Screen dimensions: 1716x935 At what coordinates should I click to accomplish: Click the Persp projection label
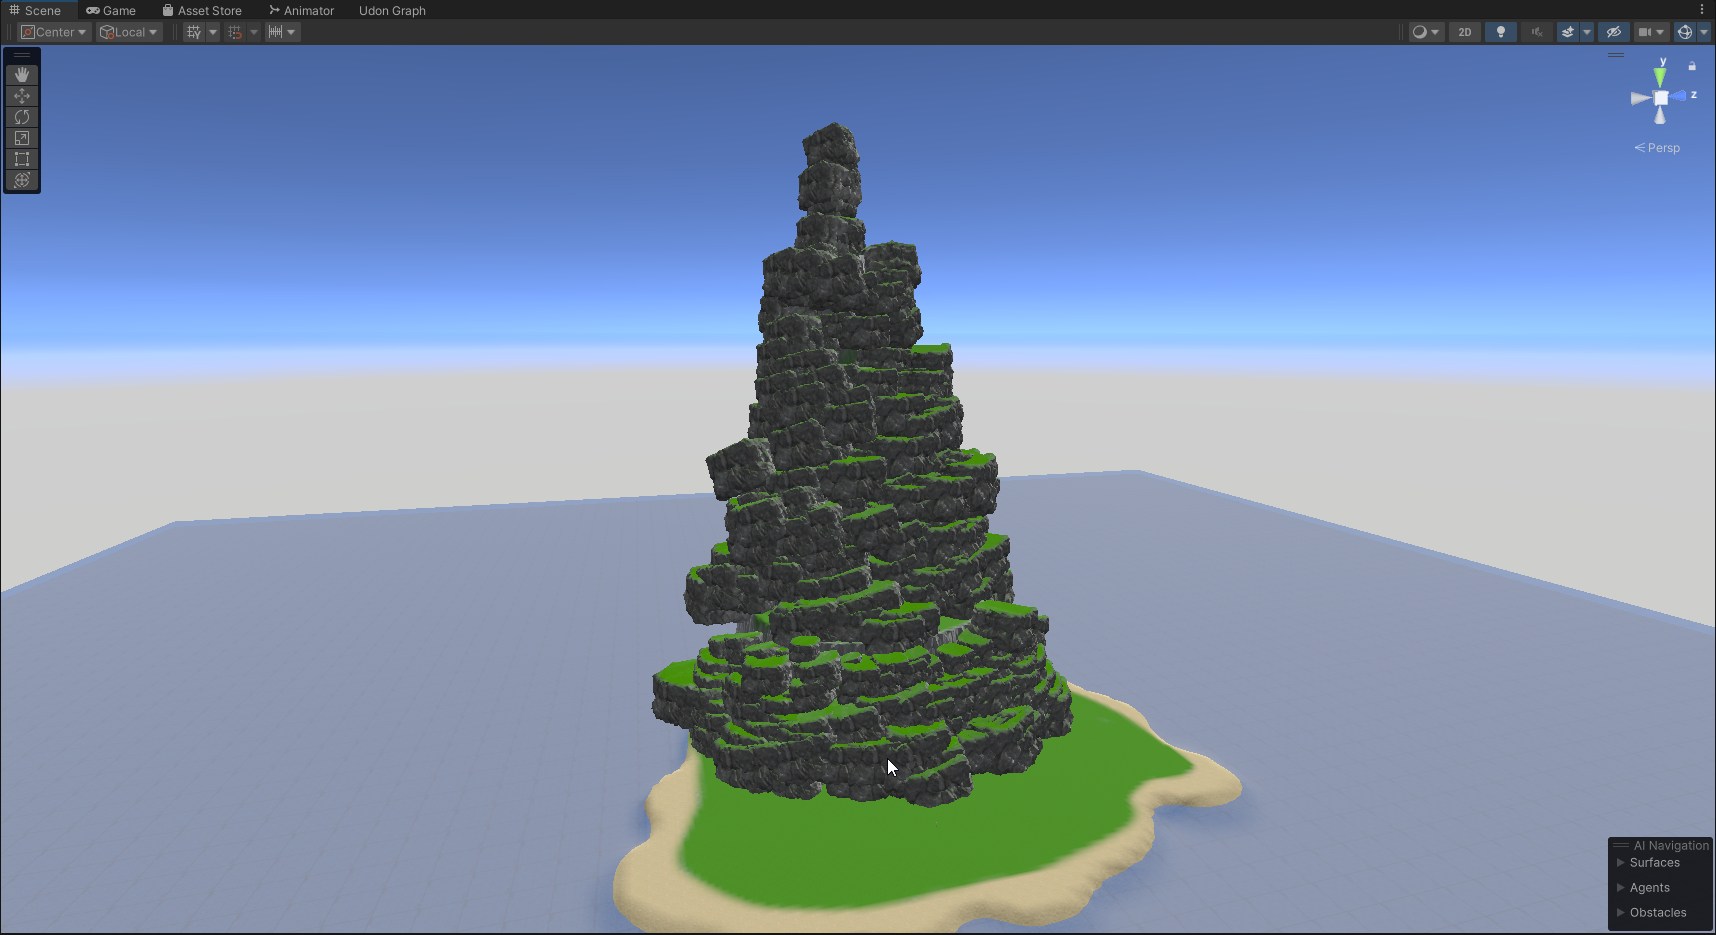1658,148
